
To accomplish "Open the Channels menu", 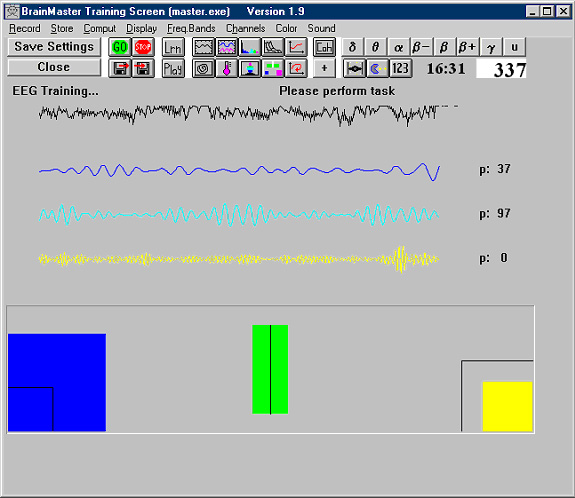I will pos(245,28).
